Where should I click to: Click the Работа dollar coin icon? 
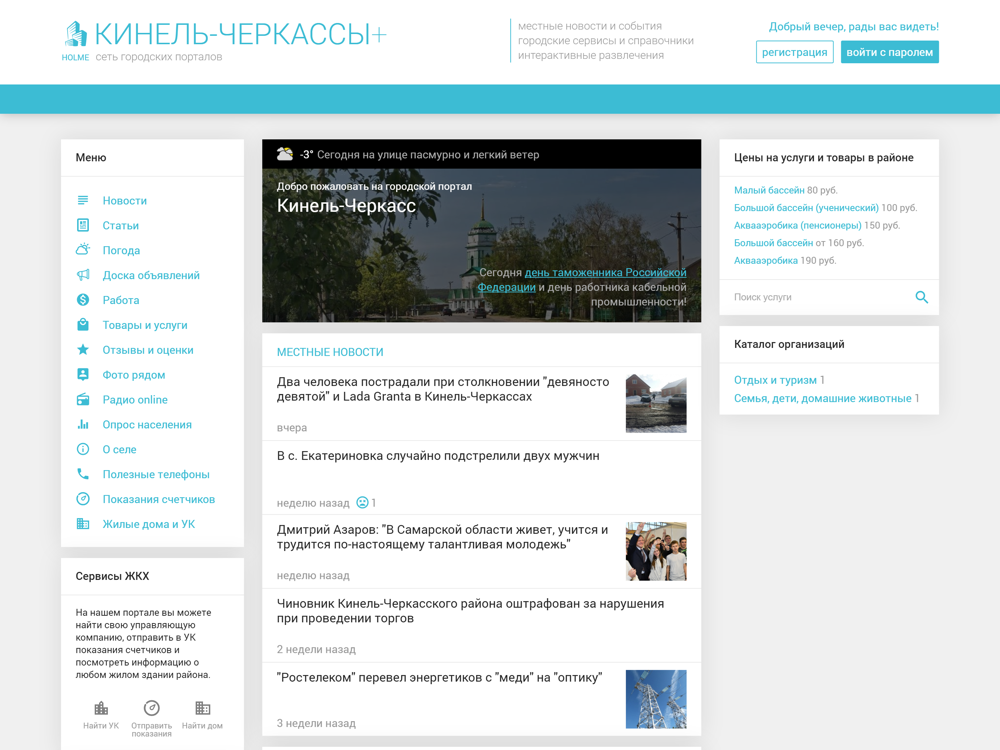click(x=83, y=300)
